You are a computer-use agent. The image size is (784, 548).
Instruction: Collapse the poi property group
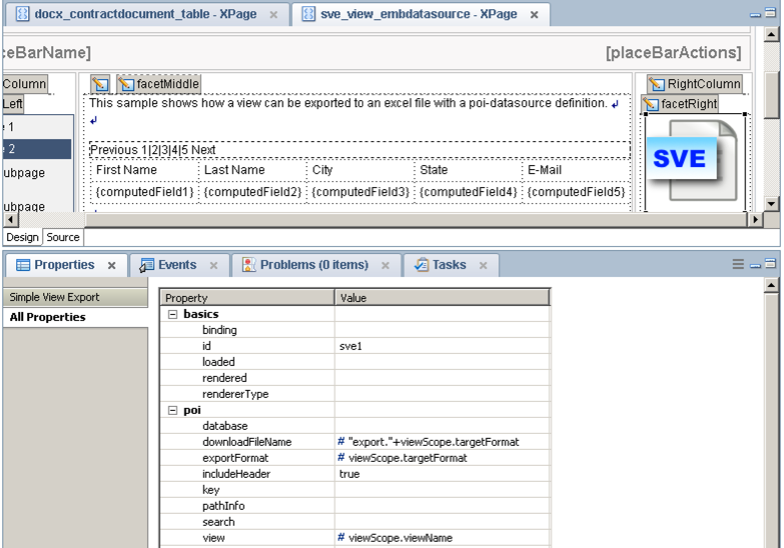click(172, 410)
